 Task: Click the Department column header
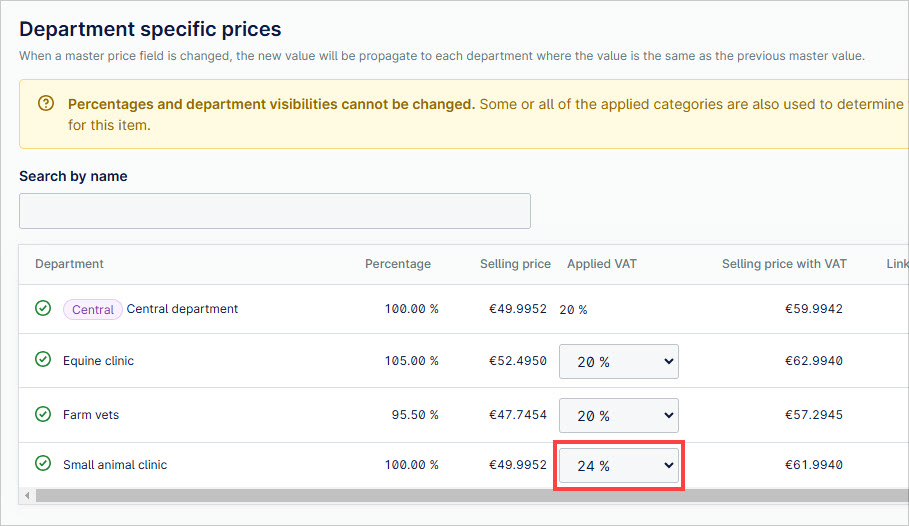[x=69, y=264]
